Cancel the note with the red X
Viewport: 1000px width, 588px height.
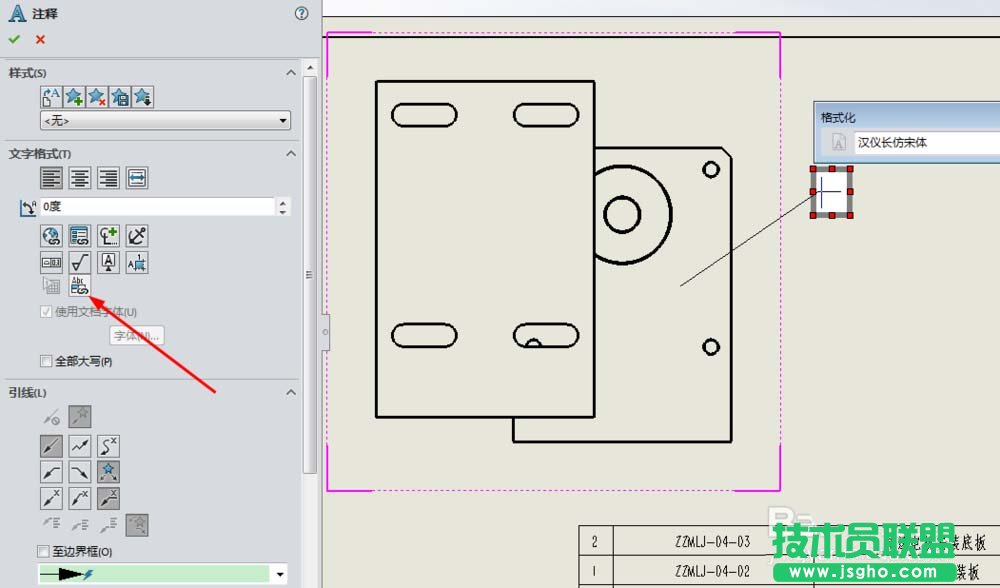pos(40,40)
